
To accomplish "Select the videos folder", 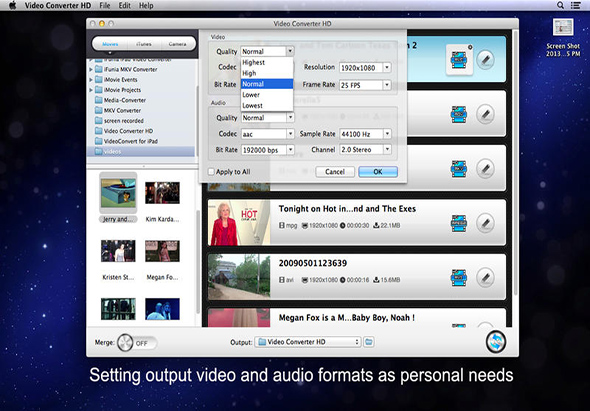I will (141, 151).
